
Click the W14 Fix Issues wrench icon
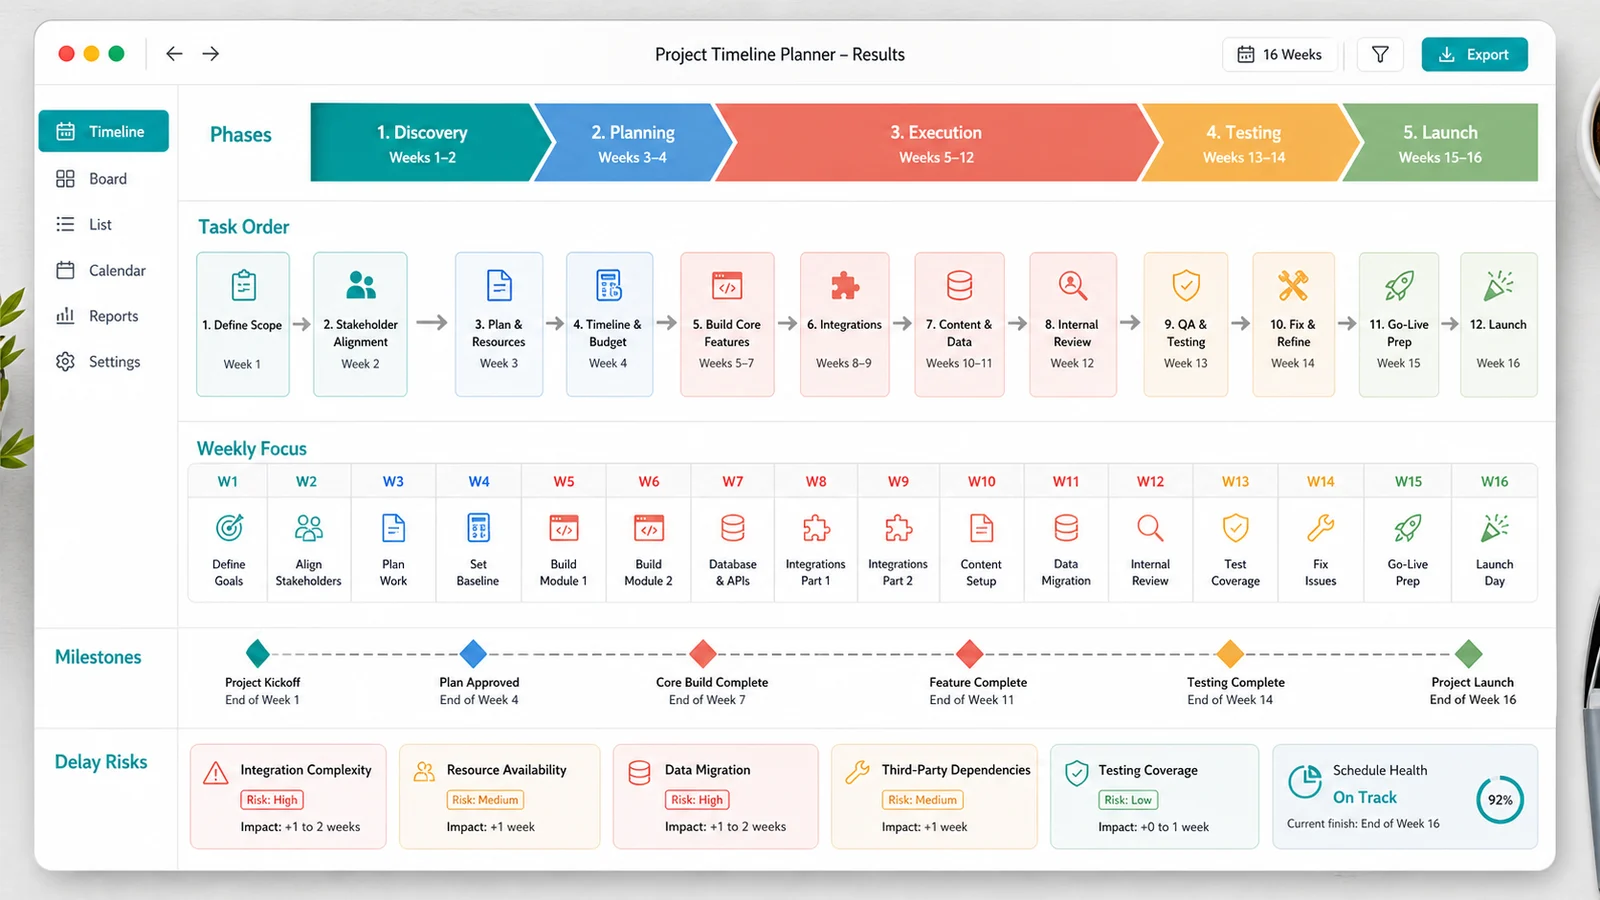[x=1321, y=527]
